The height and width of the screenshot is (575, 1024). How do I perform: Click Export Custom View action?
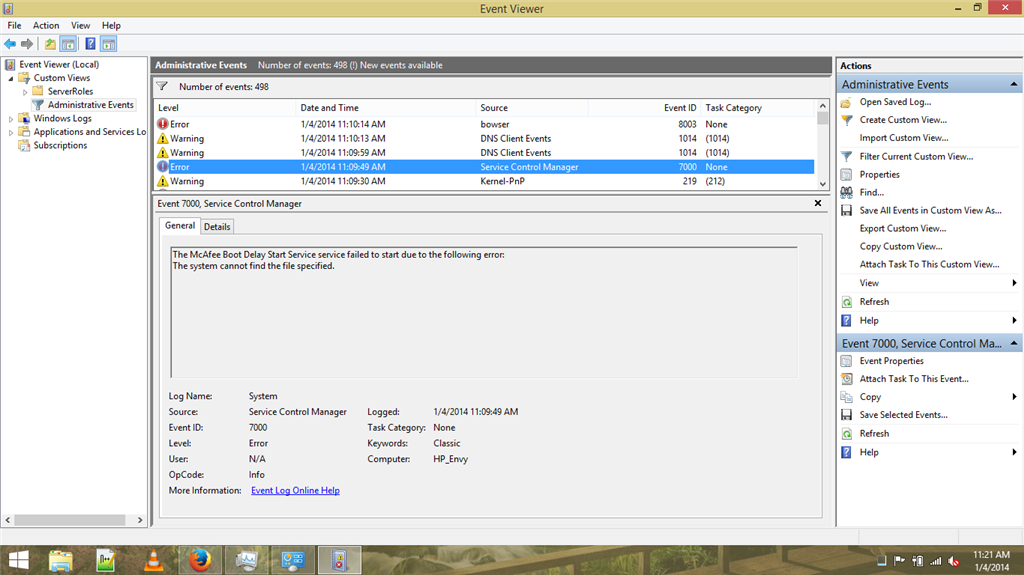[903, 229]
